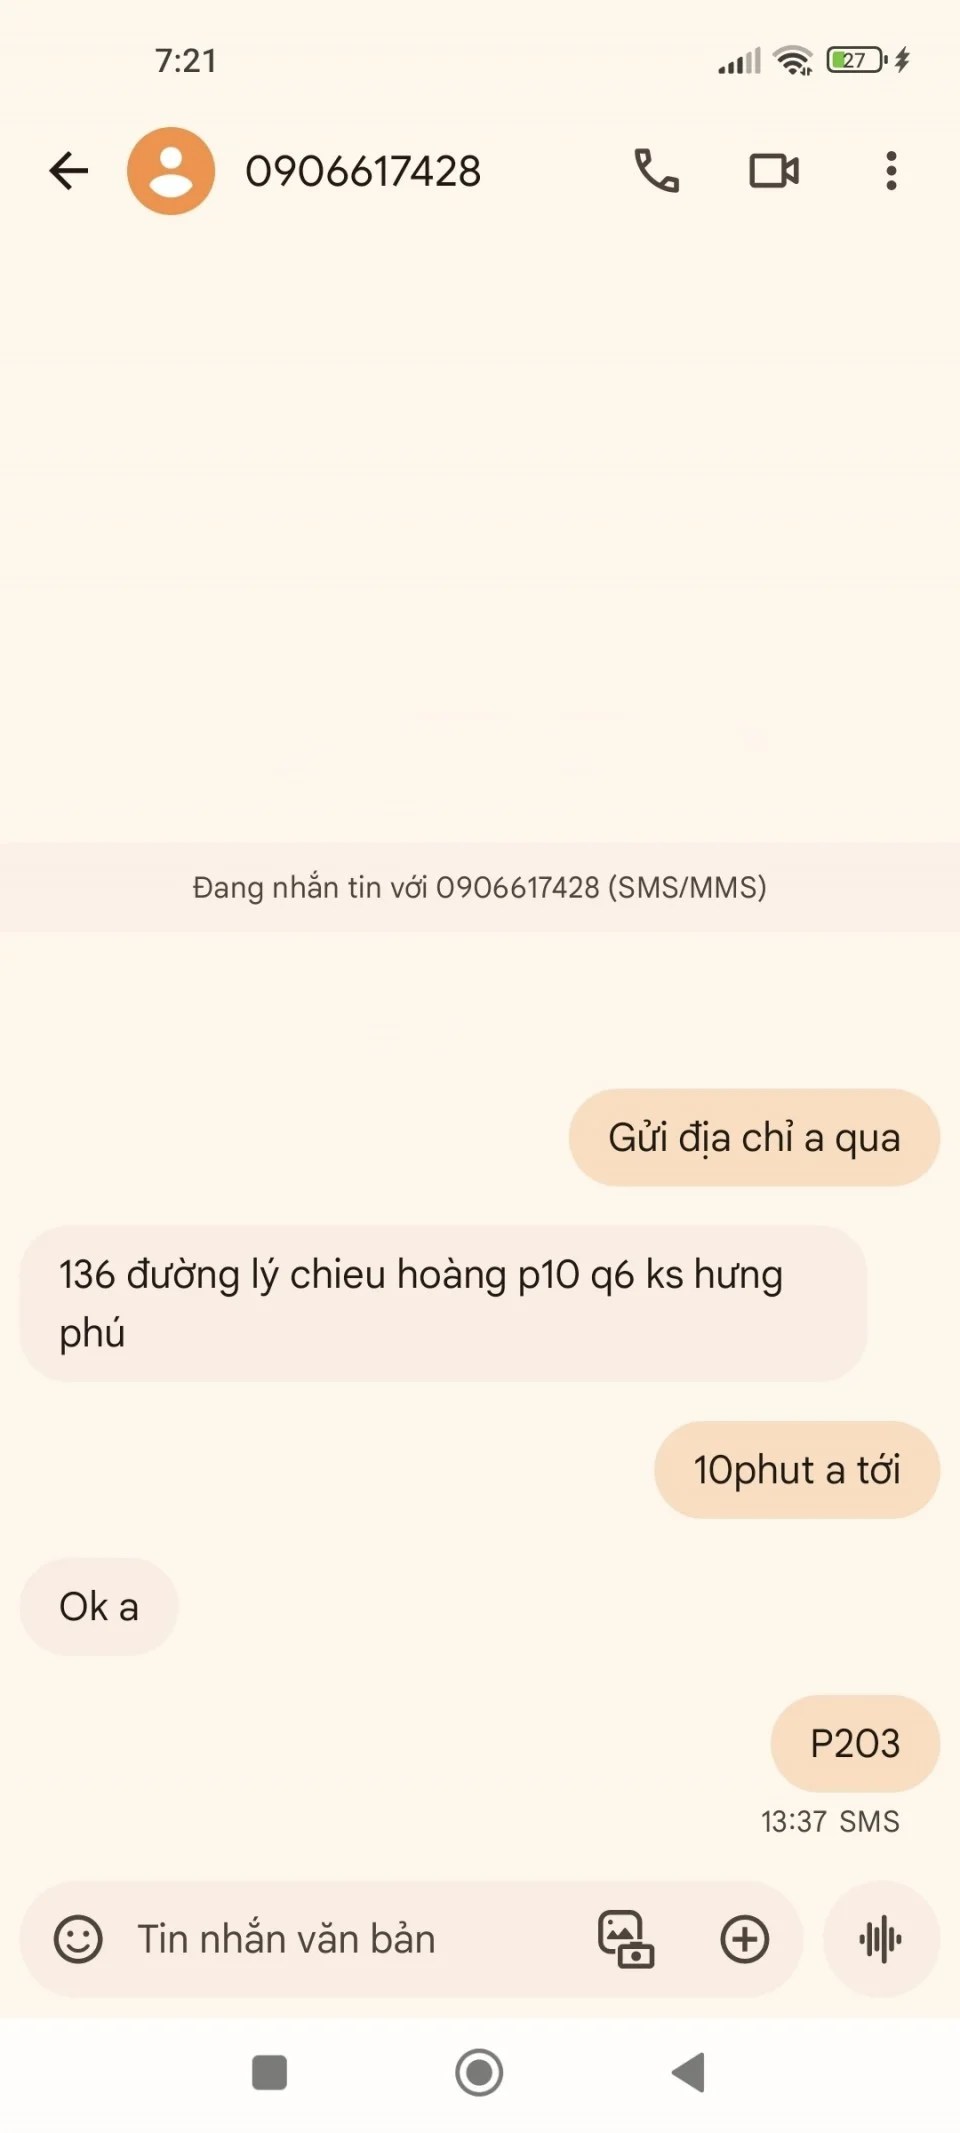Screen dimensions: 960x2133
Task: Attach a photo from the gallery icon
Action: pos(626,1939)
